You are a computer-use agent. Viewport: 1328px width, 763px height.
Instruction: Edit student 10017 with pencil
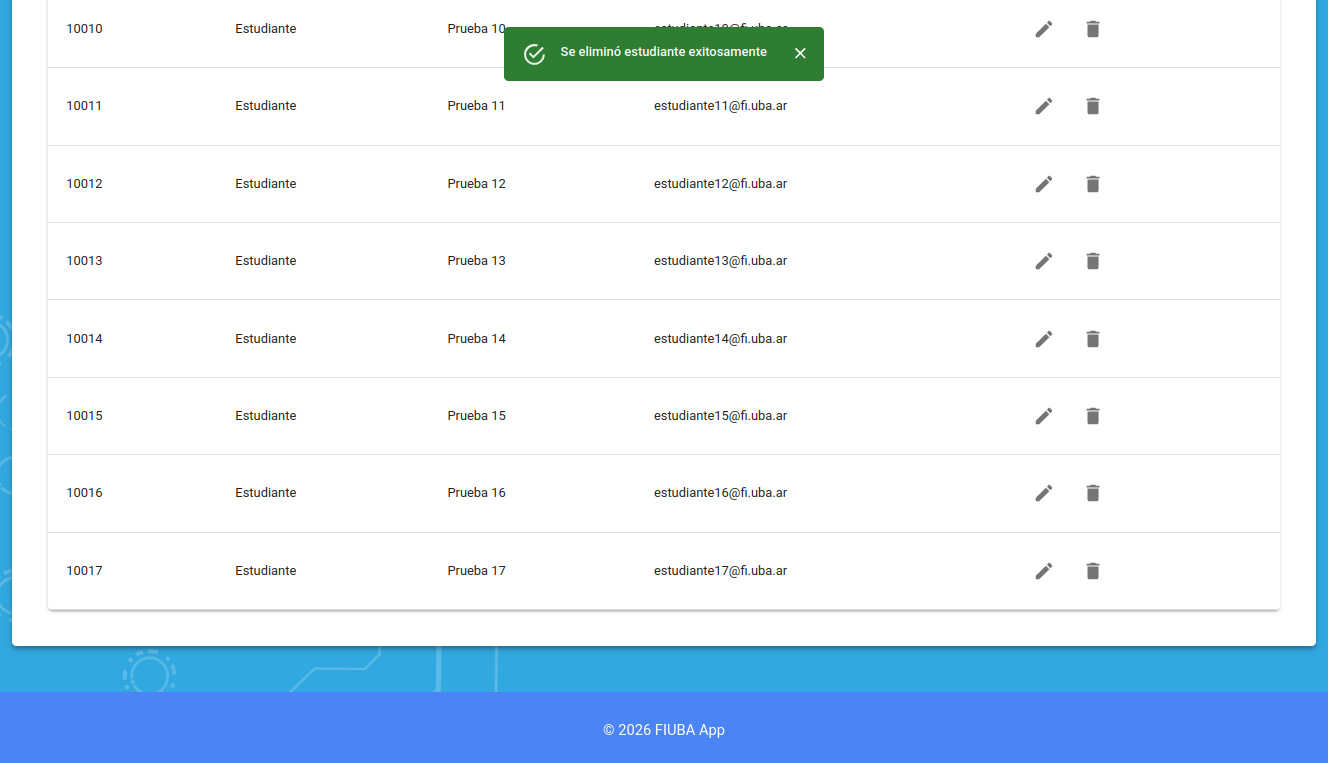pos(1043,571)
